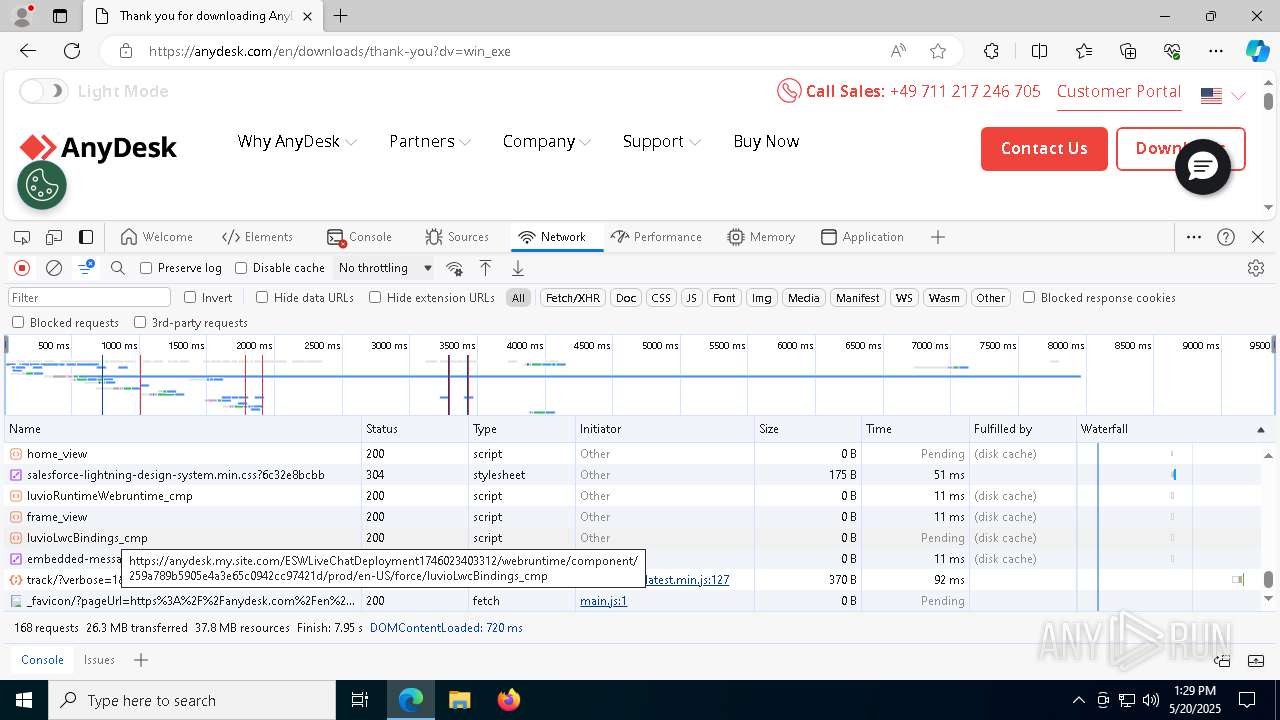Open DevTools more options ellipsis
The image size is (1280, 720).
click(1194, 237)
